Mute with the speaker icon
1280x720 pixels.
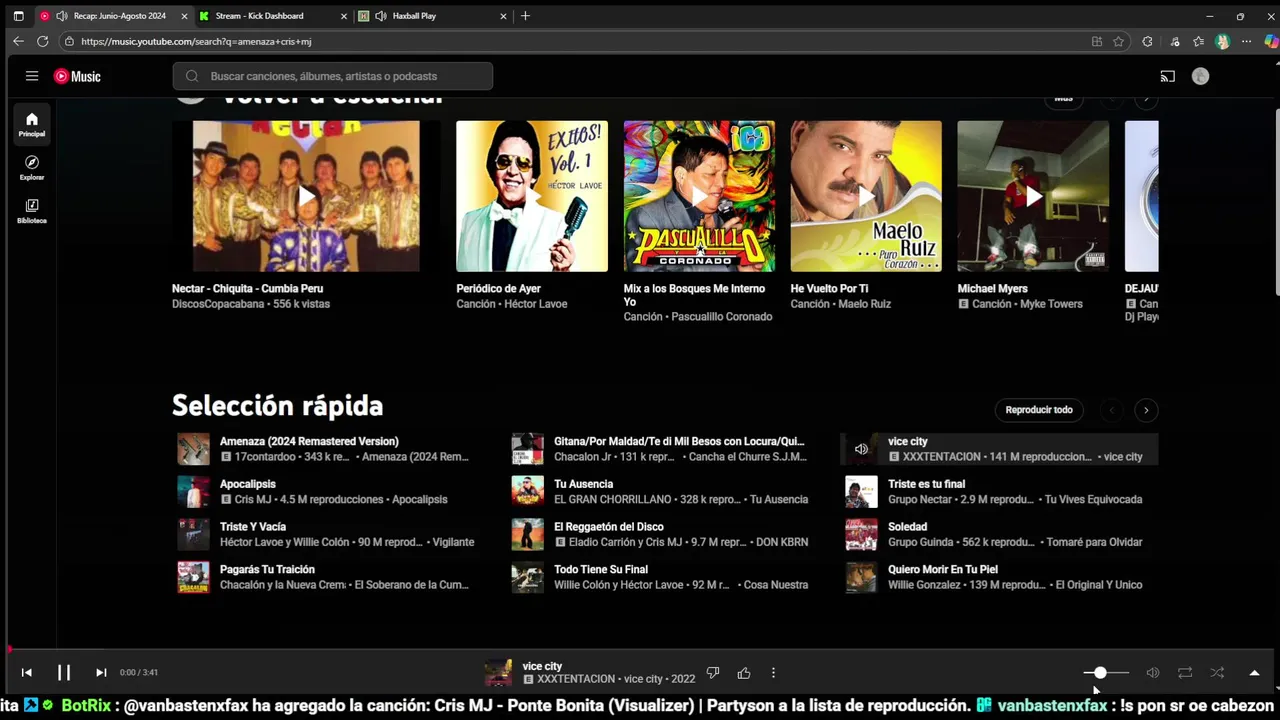[x=1153, y=673]
